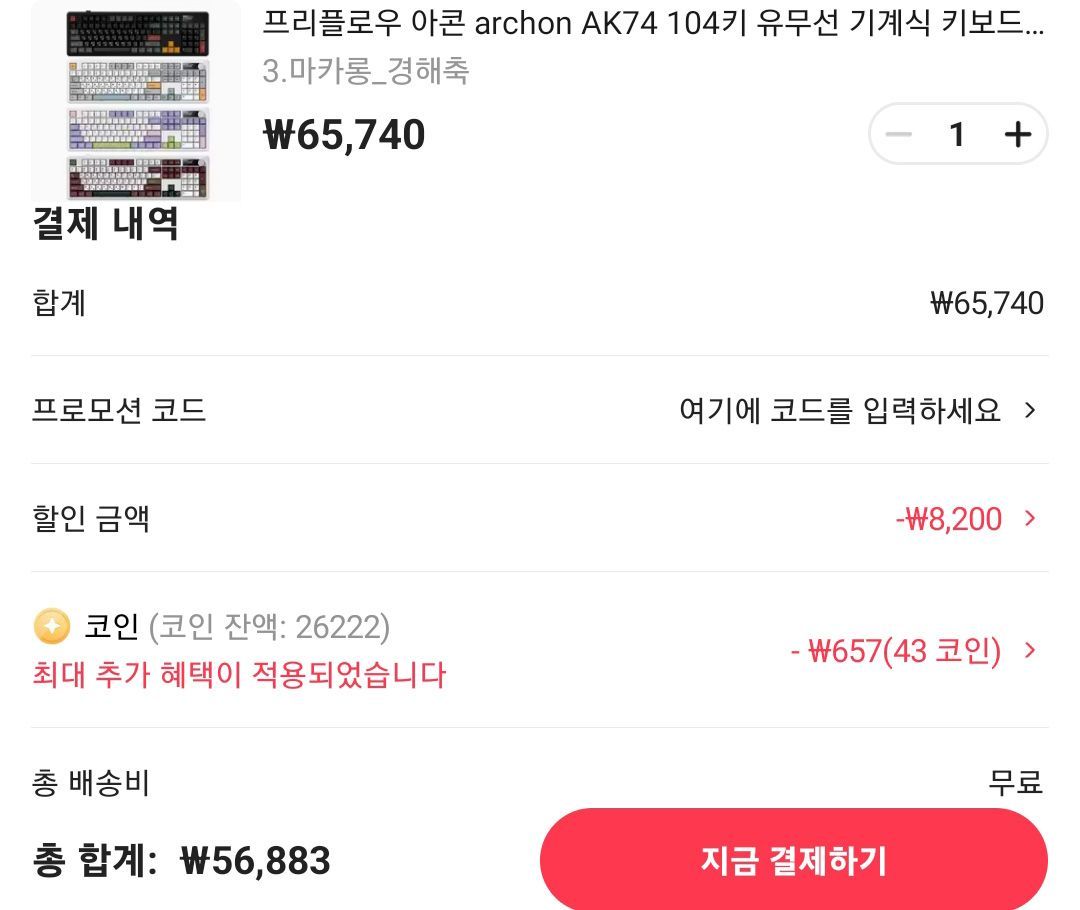The image size is (1080, 910).
Task: Decrease quantity with the minus button
Action: click(x=898, y=134)
